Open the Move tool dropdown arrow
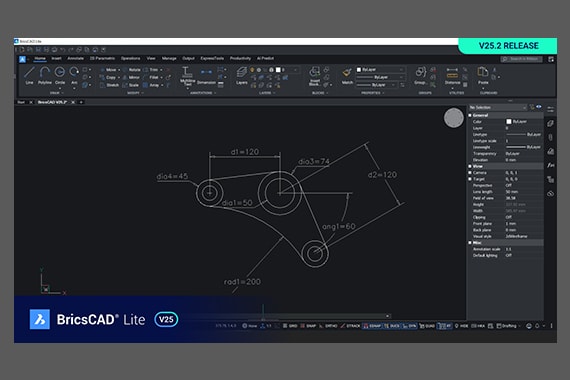Image resolution: width=570 pixels, height=380 pixels. click(119, 70)
